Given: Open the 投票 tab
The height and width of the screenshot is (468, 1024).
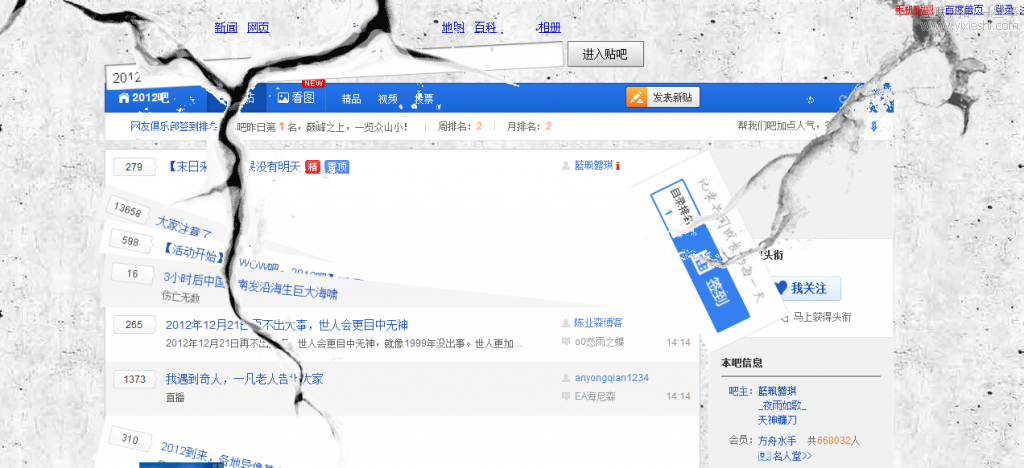Looking at the screenshot, I should 424,99.
